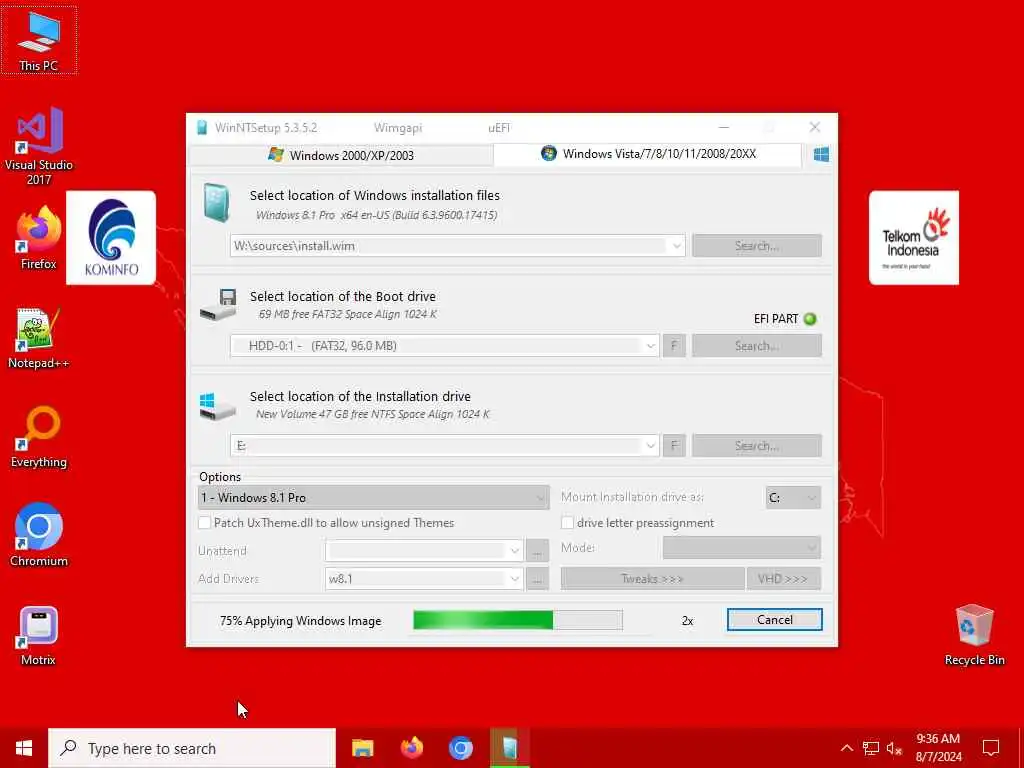Select Windows Vista/7/8/10/11/2008/20XX tab
Image resolution: width=1024 pixels, height=768 pixels.
[x=648, y=154]
